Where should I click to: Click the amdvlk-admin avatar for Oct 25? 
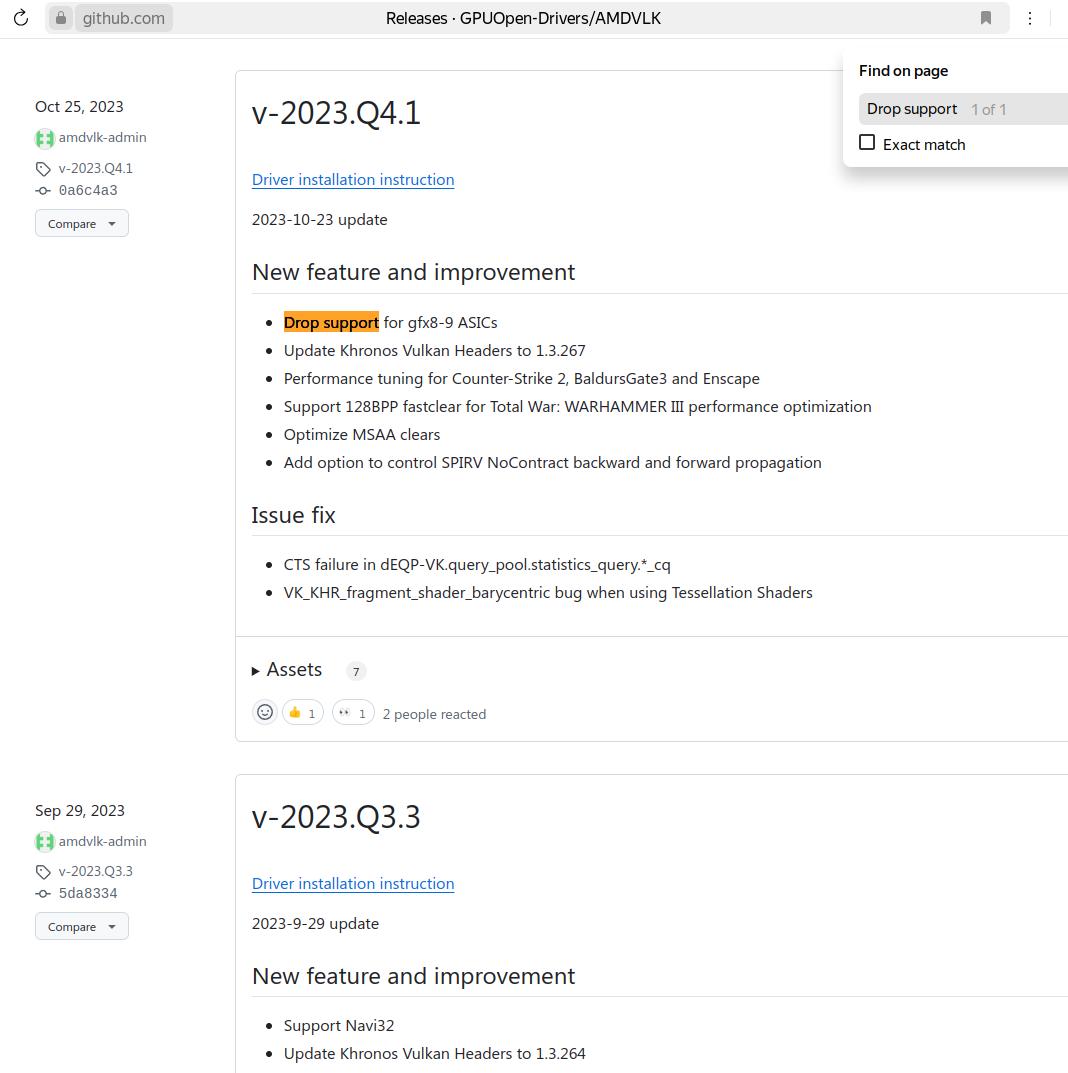44,139
